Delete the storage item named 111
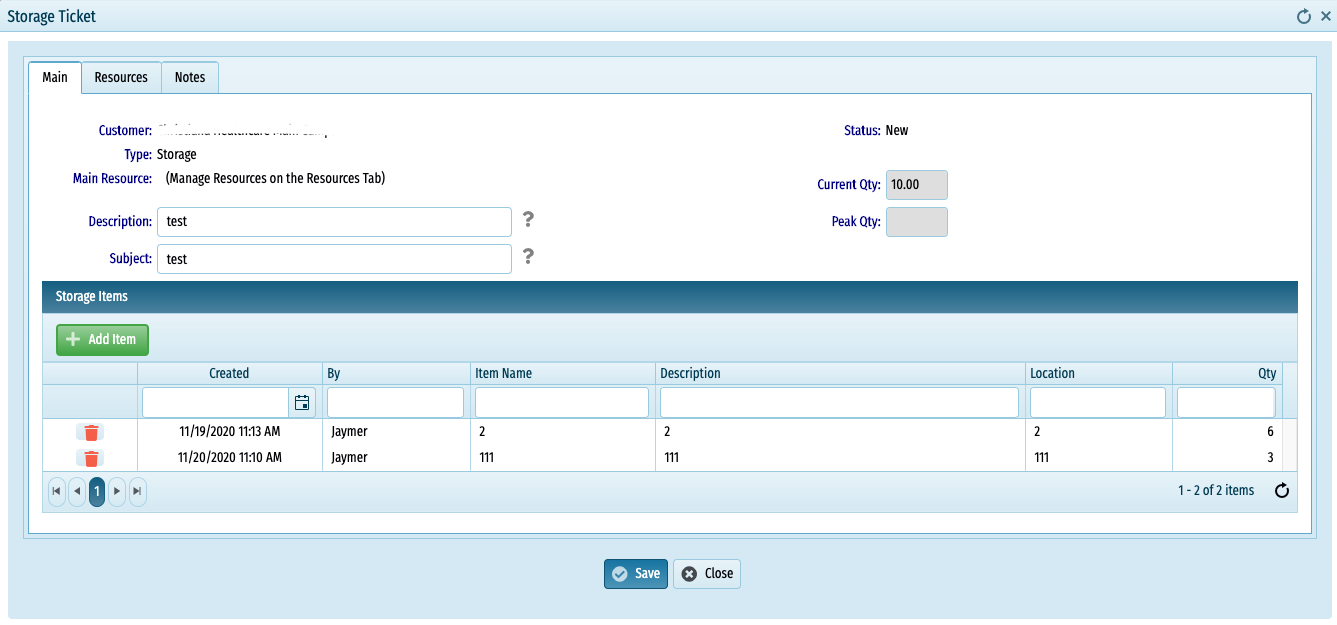1337x625 pixels. pos(91,458)
